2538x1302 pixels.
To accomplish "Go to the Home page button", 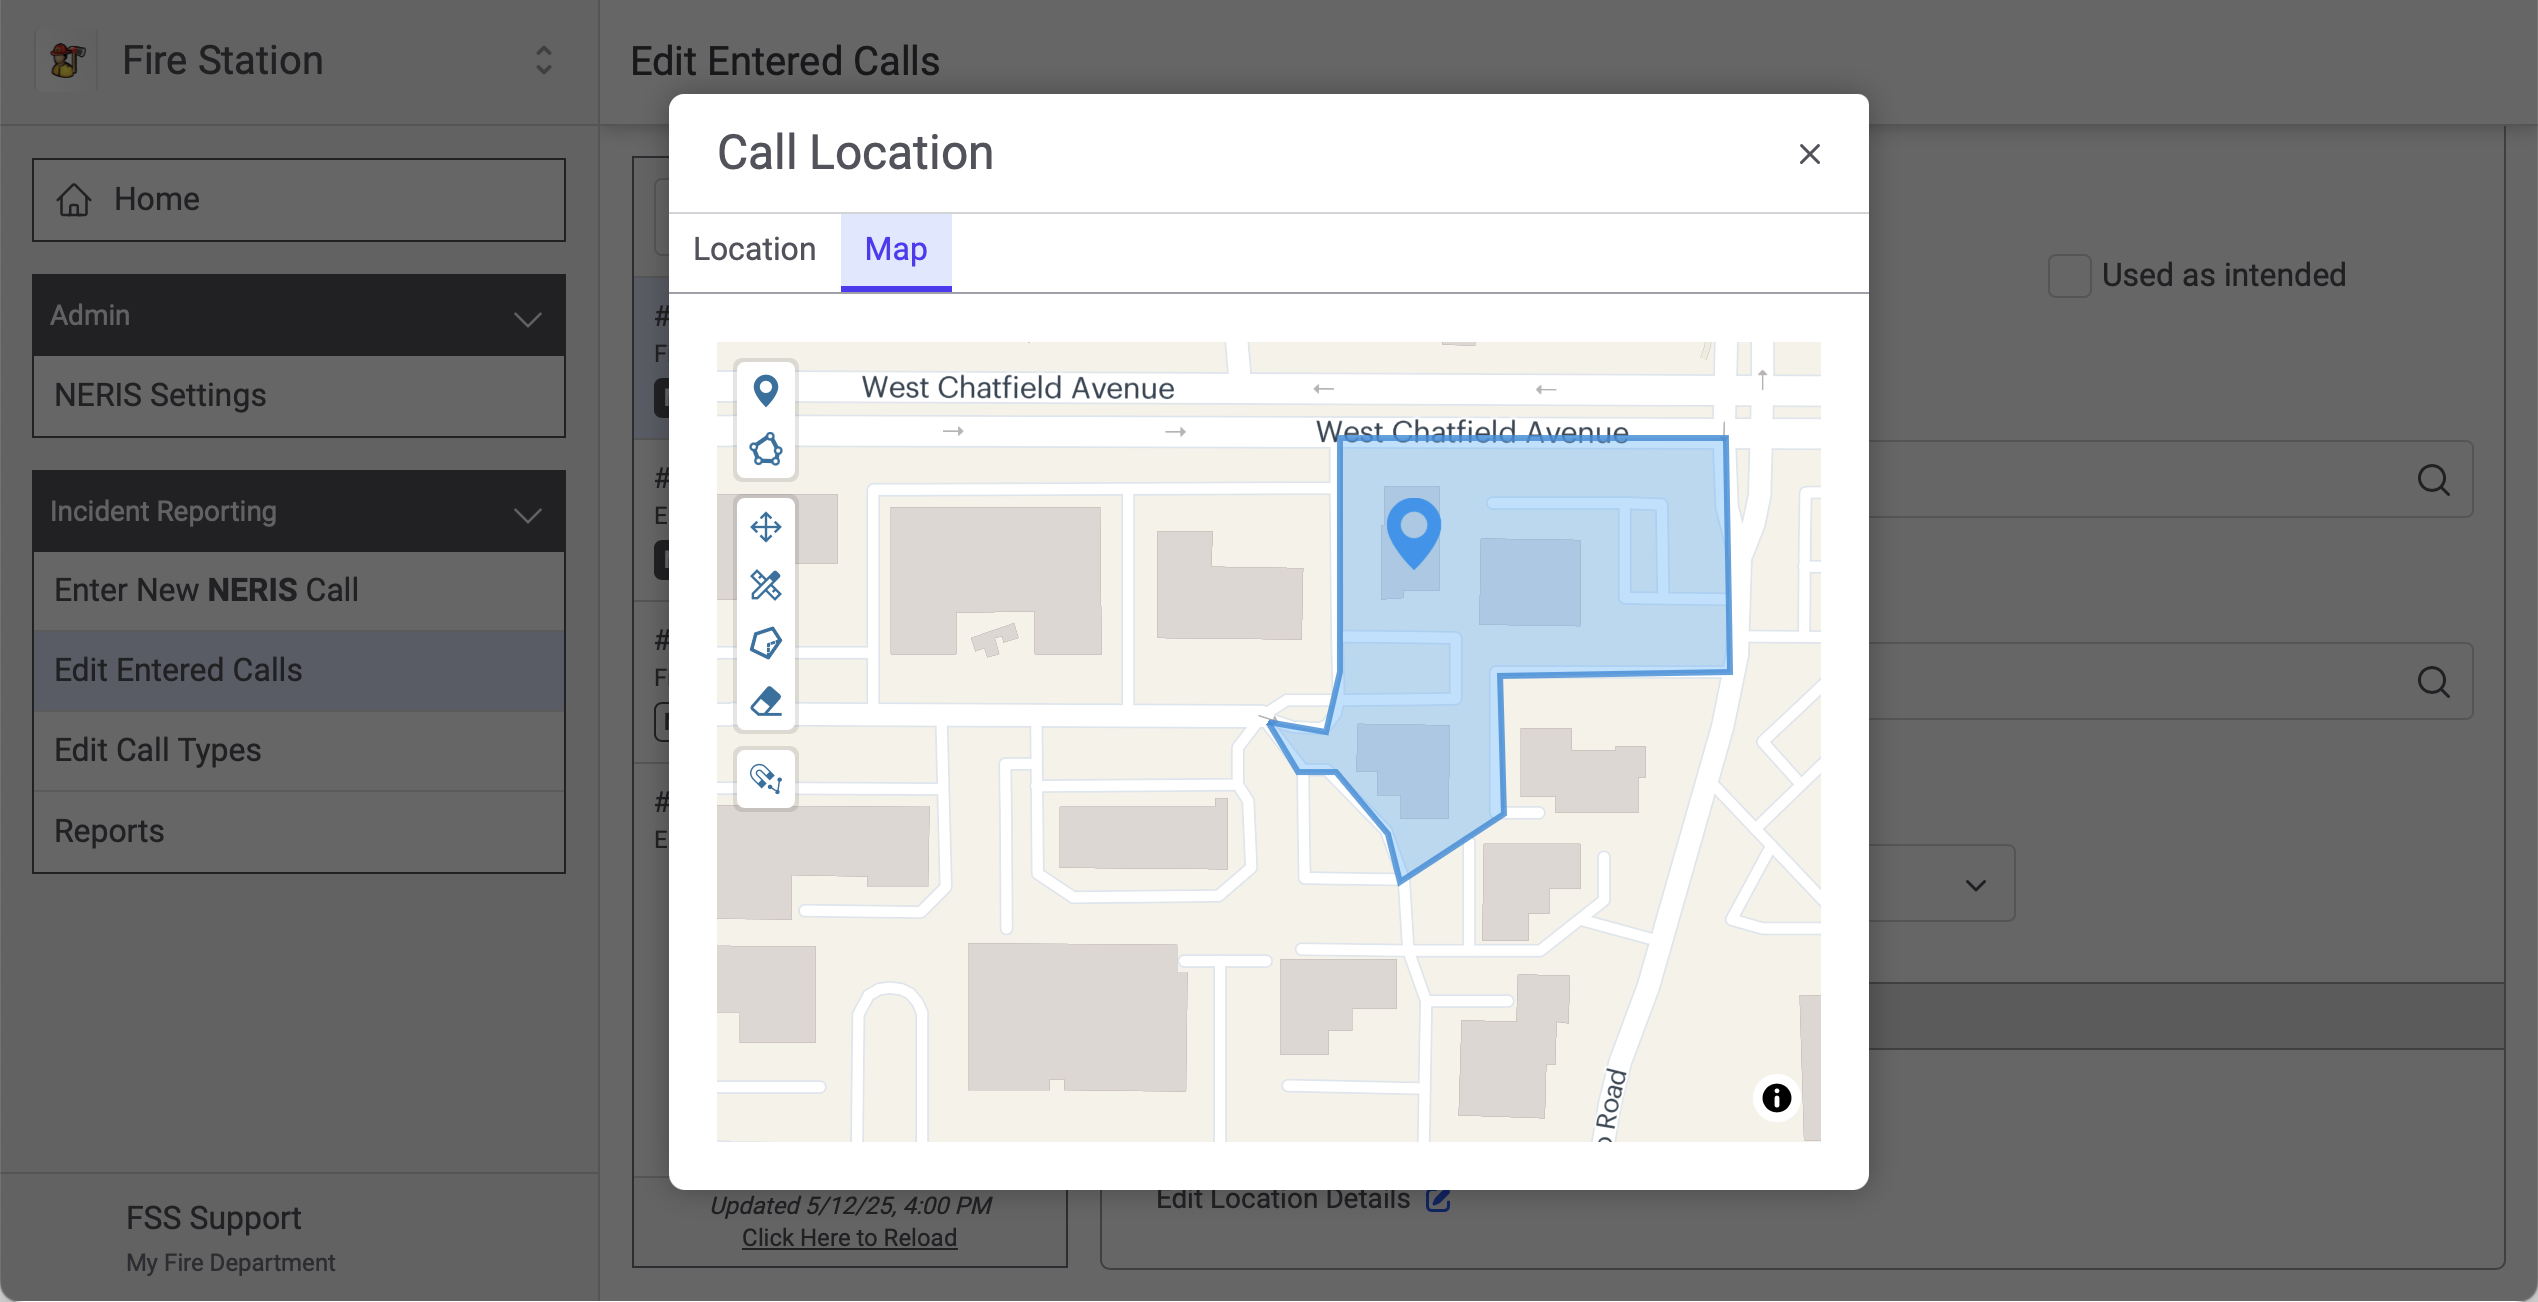I will [x=299, y=200].
